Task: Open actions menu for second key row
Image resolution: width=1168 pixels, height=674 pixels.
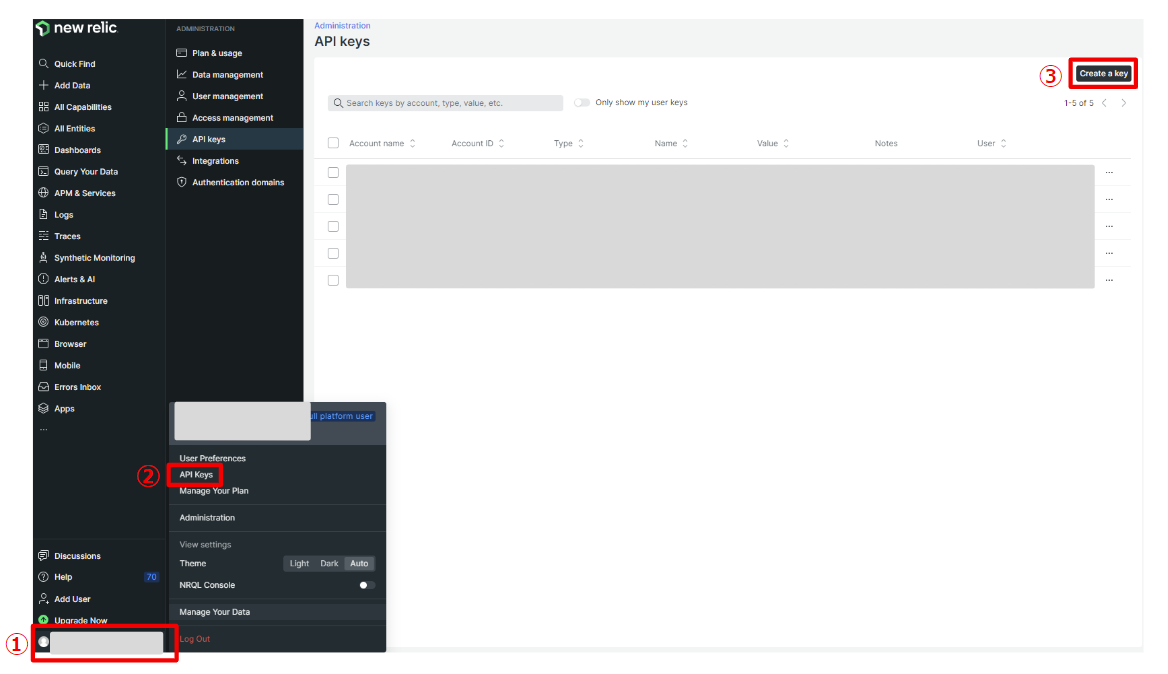Action: (1109, 200)
